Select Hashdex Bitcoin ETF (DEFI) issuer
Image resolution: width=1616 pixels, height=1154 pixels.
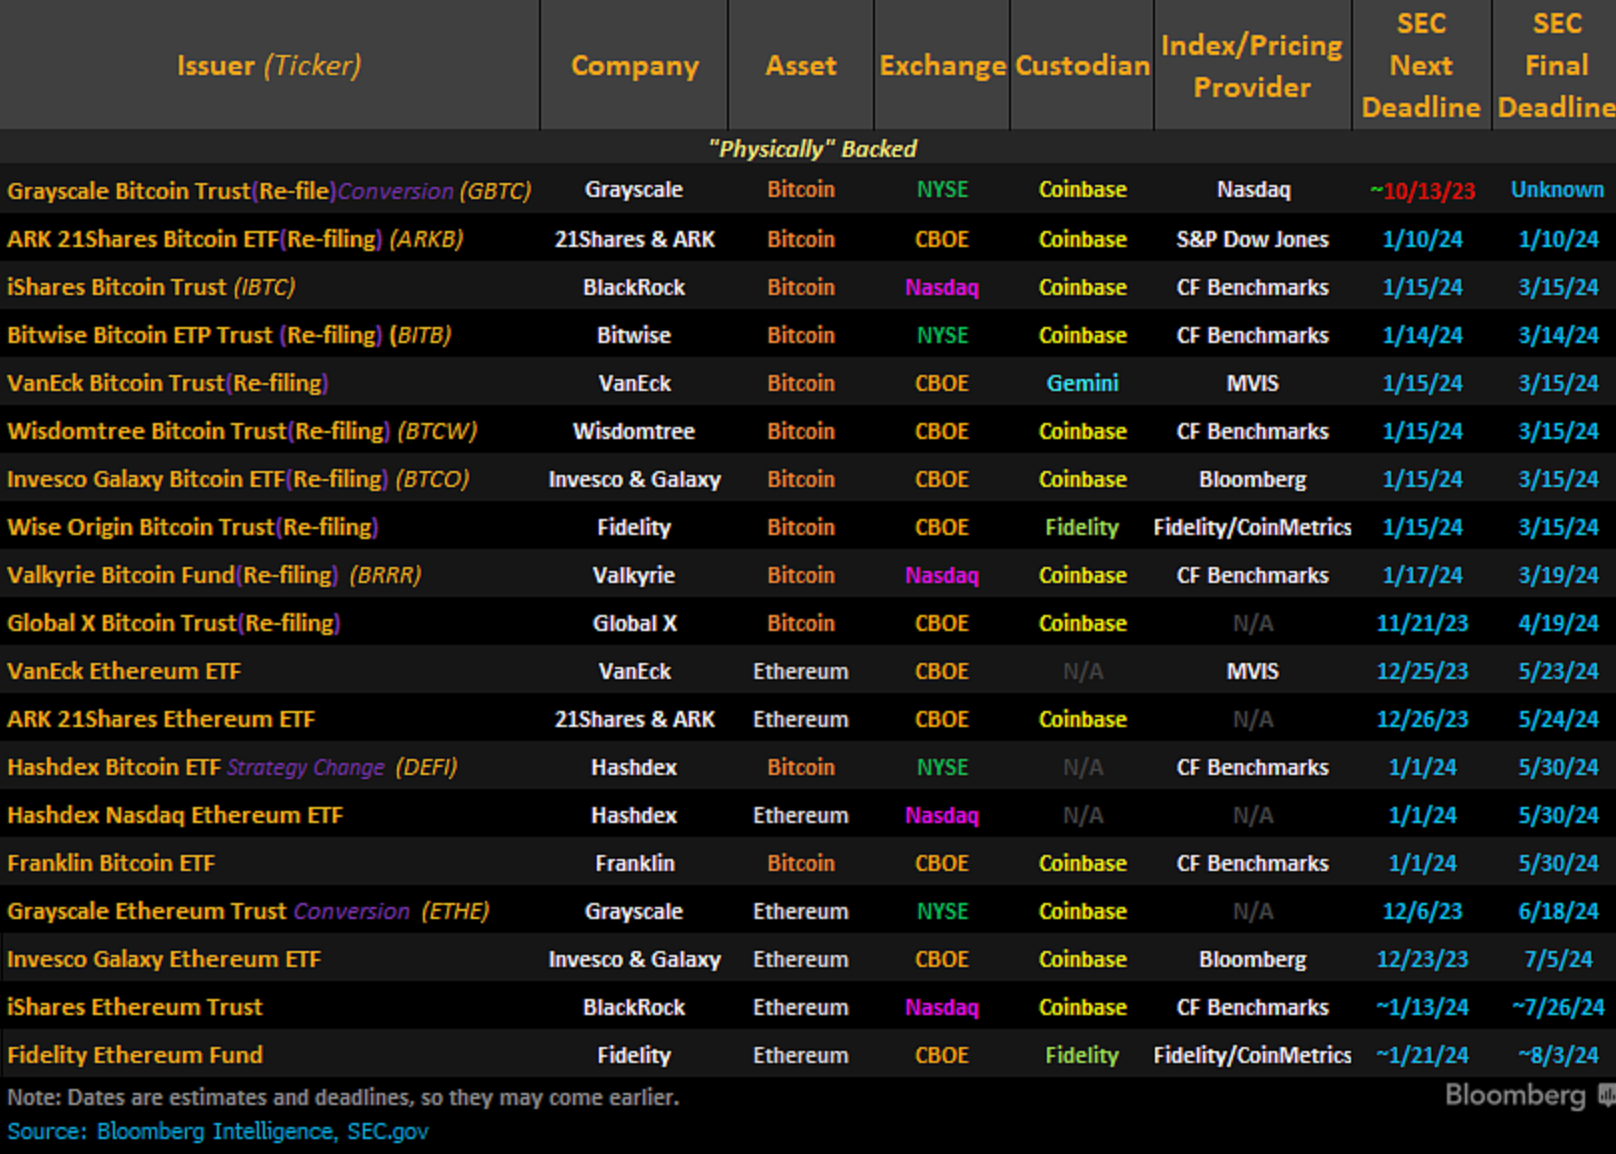(232, 767)
